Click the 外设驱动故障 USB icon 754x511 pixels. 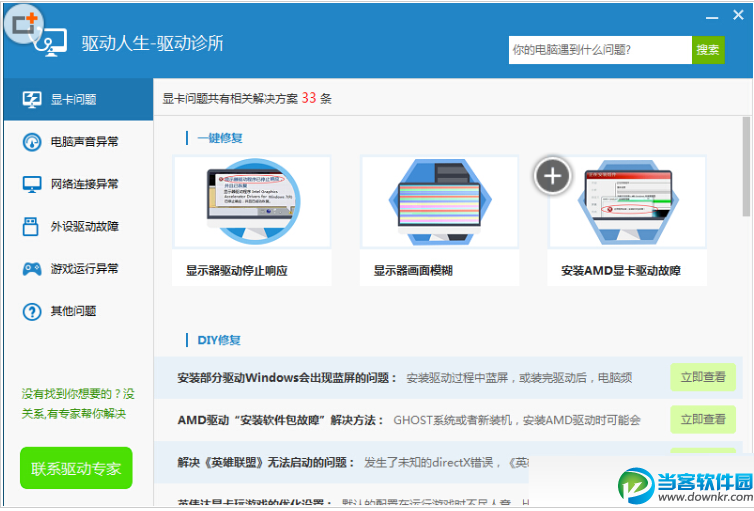[x=30, y=226]
